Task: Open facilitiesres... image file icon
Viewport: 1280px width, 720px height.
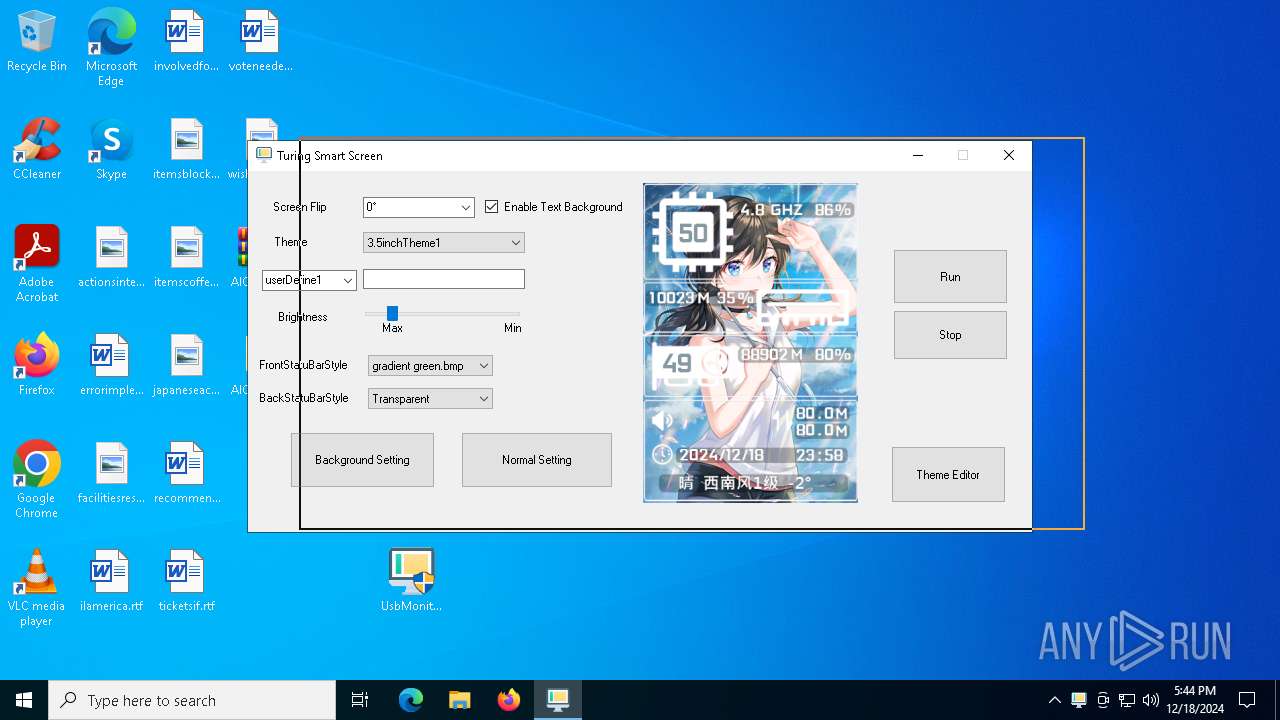Action: tap(111, 474)
